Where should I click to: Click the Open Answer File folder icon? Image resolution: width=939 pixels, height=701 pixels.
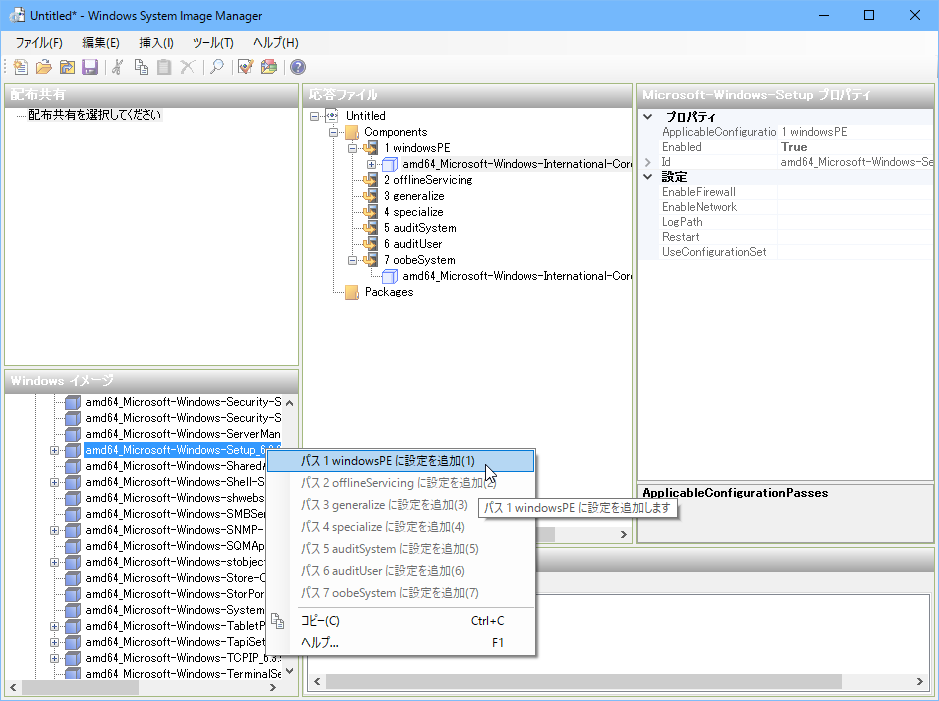coord(44,67)
